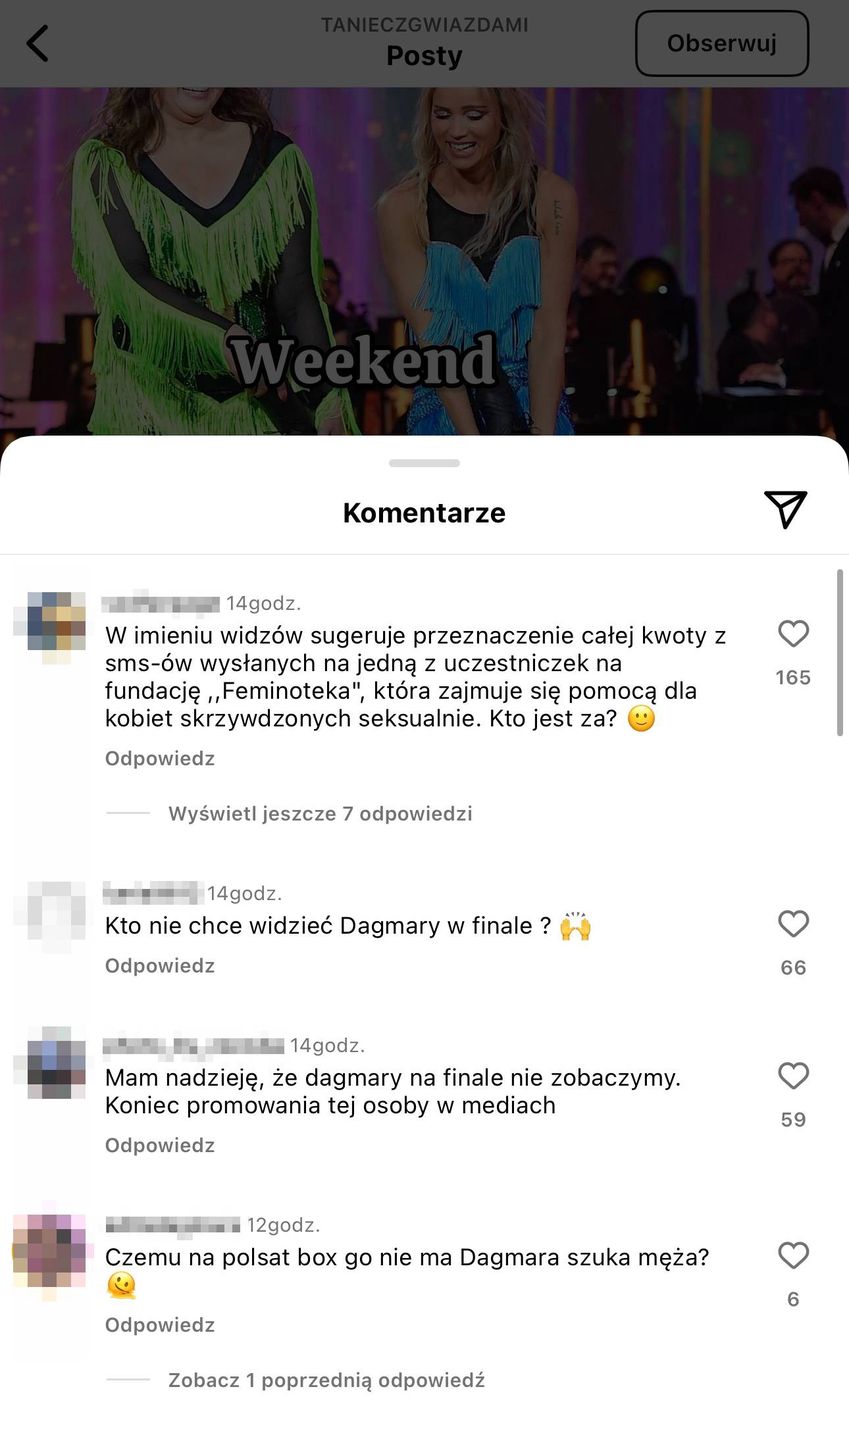Like the Feminoteka comment with 165 likes
Image resolution: width=849 pixels, height=1439 pixels.
coord(793,634)
